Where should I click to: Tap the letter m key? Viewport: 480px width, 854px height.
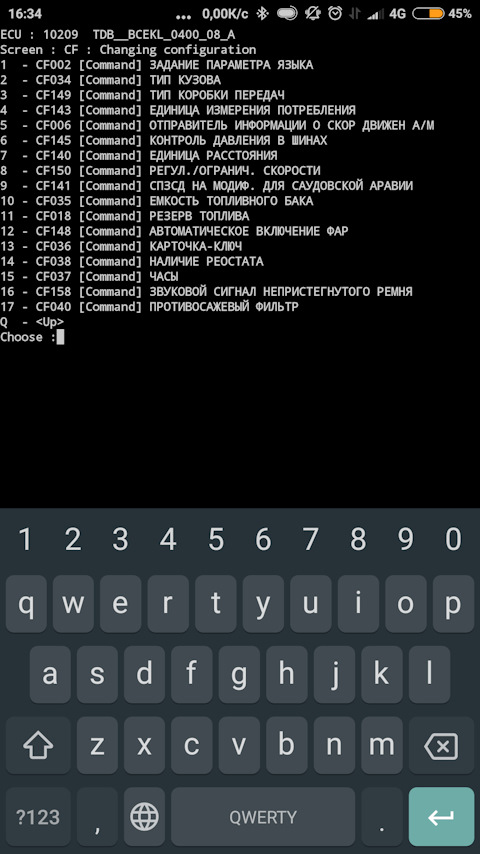tap(381, 745)
